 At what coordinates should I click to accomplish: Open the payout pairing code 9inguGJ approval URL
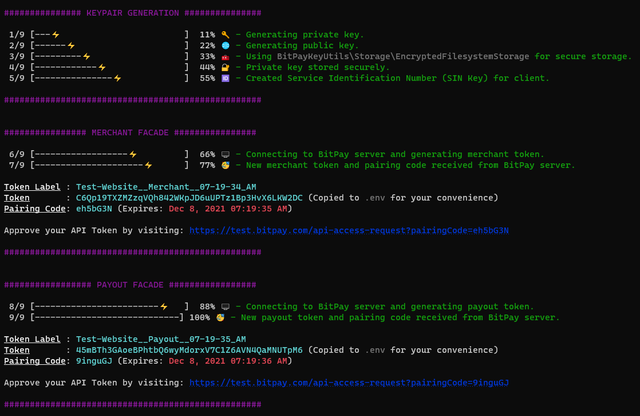(349, 383)
